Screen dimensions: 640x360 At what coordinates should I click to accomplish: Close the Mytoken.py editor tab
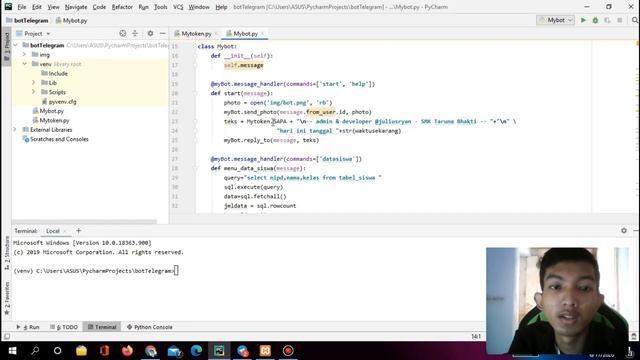coord(216,33)
